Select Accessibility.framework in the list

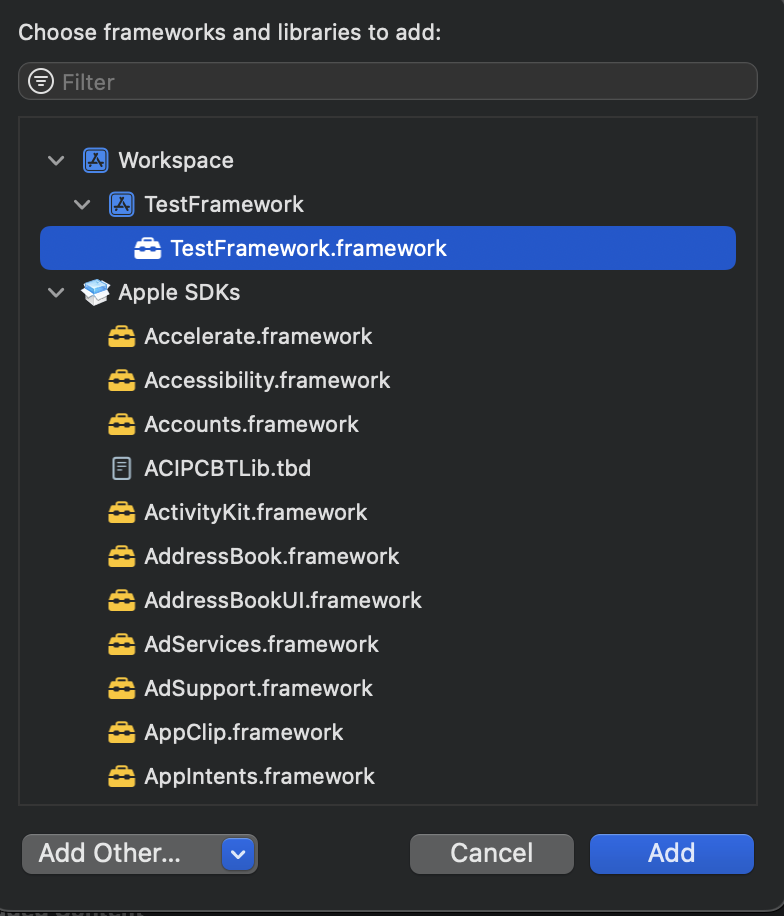267,380
